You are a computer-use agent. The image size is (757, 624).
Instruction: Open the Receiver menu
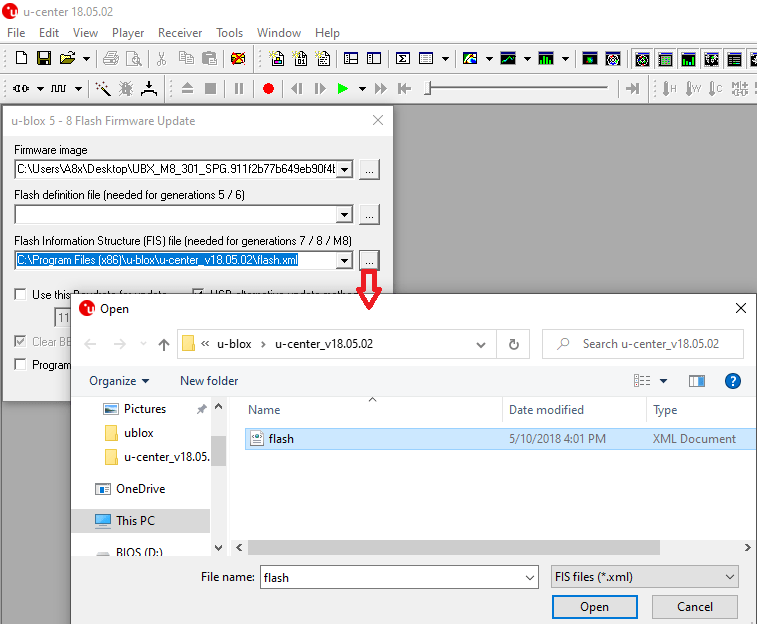pyautogui.click(x=180, y=33)
